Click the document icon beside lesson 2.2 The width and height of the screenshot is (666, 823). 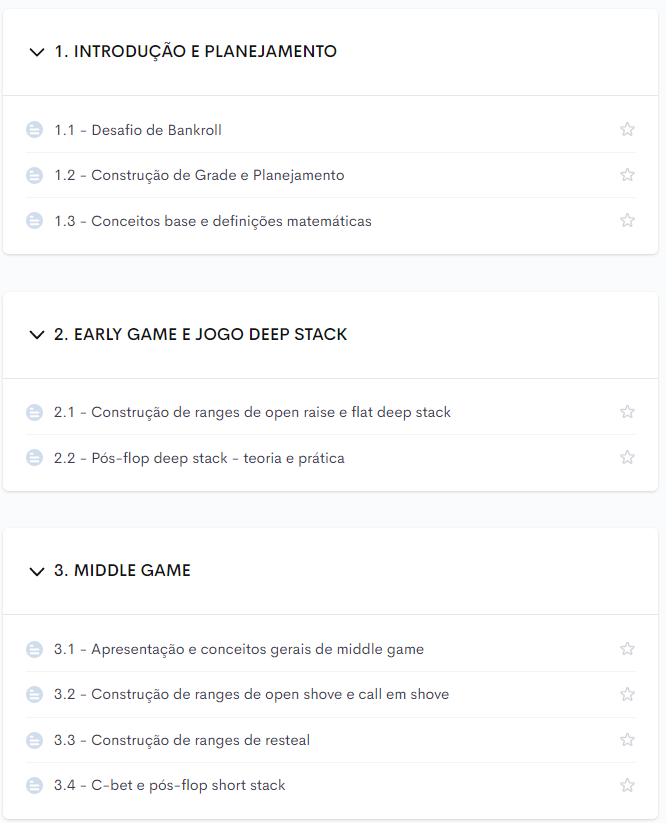click(x=35, y=458)
